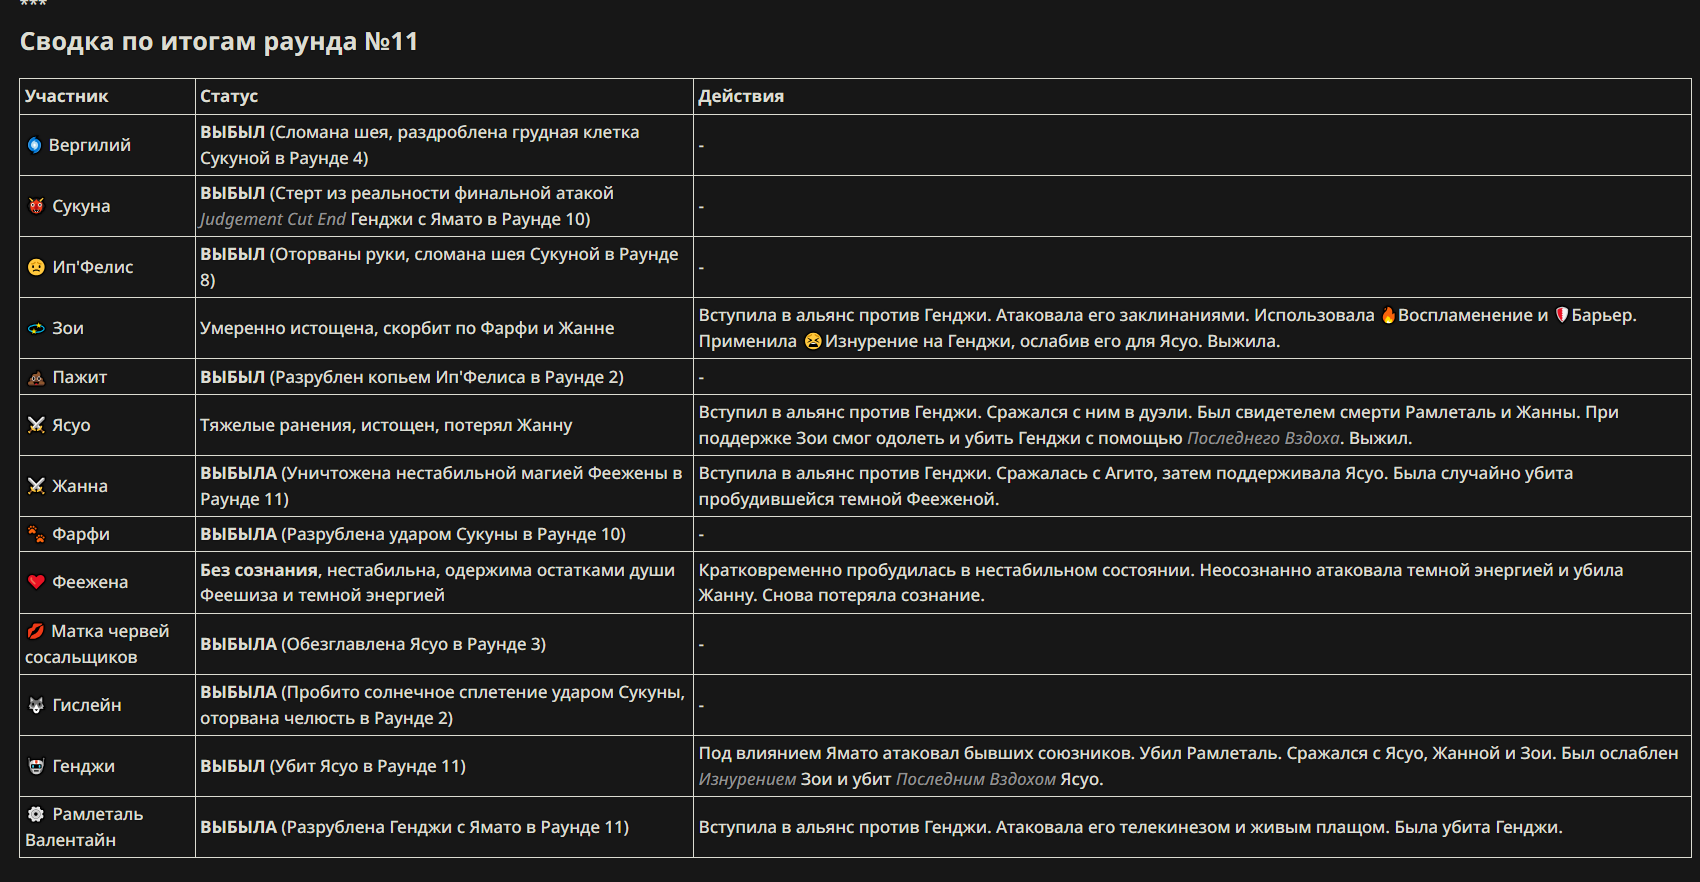Click the lips icon by Матка червей
This screenshot has width=1700, height=882.
(36, 631)
